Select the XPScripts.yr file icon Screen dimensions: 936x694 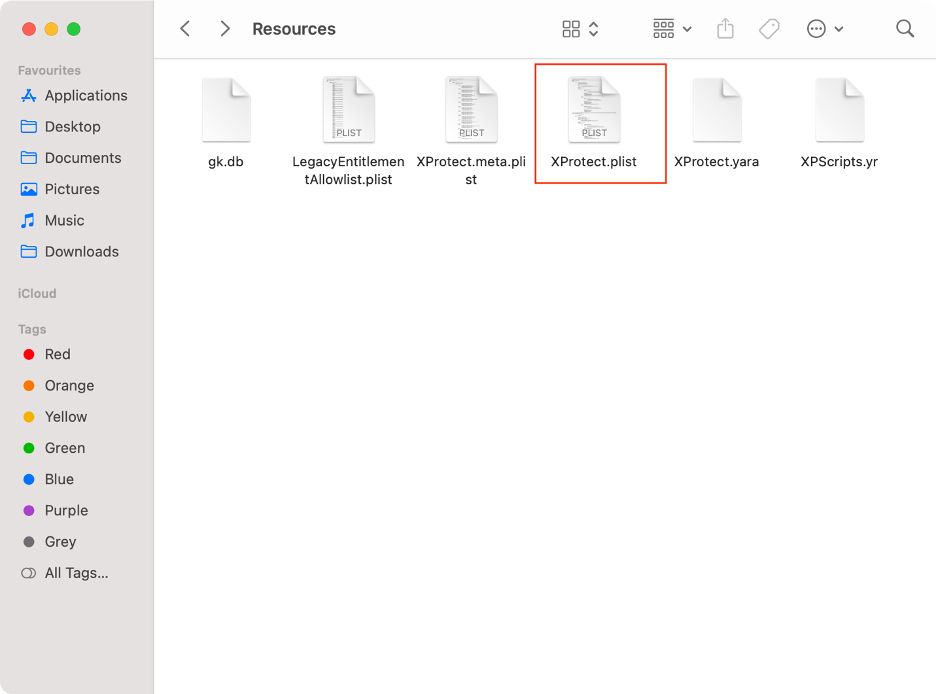pyautogui.click(x=840, y=110)
